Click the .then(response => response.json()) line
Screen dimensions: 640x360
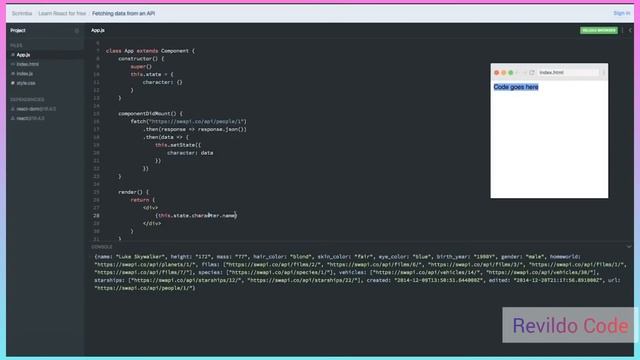click(195, 129)
